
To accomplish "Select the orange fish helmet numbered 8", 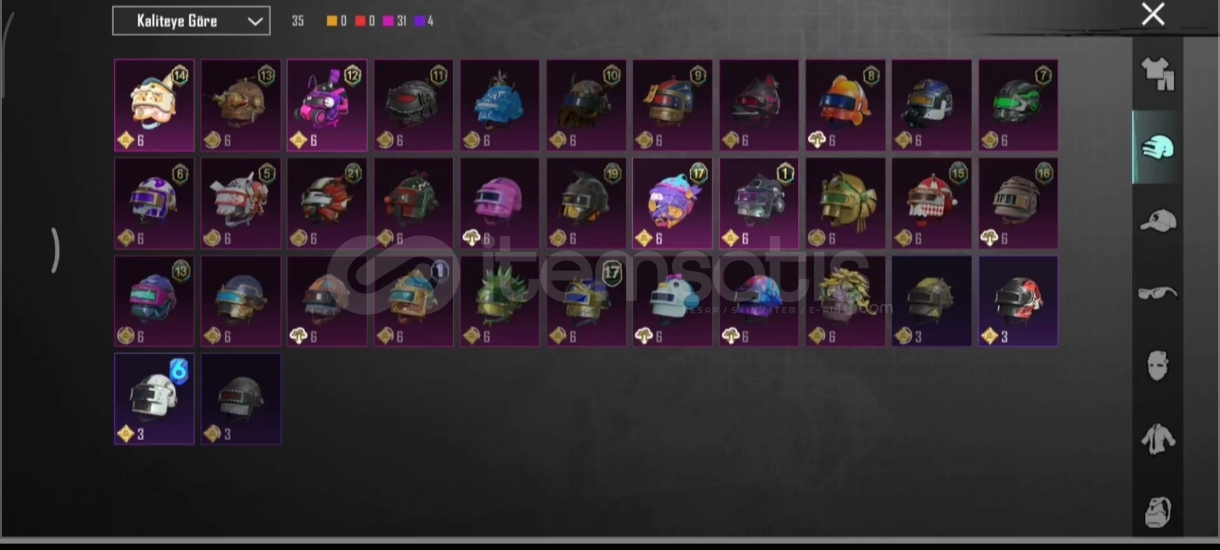I will (845, 105).
